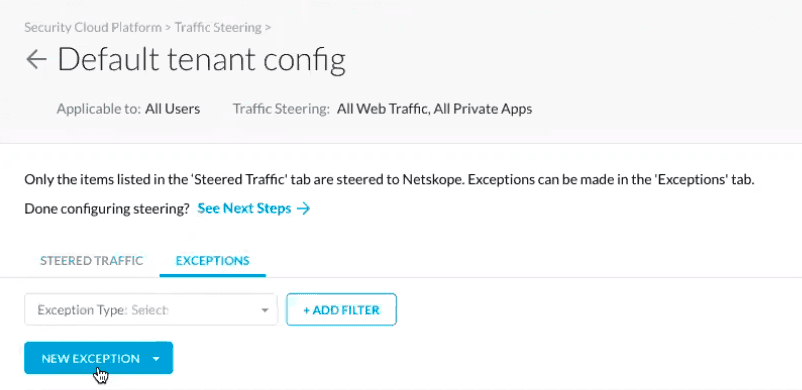
Task: Click the plus sign in Add Filter
Action: 306,310
